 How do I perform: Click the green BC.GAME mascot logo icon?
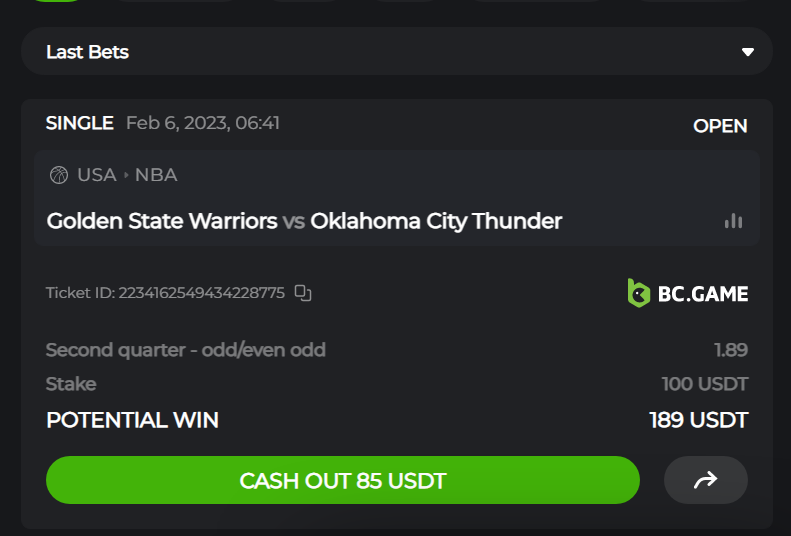tap(638, 293)
